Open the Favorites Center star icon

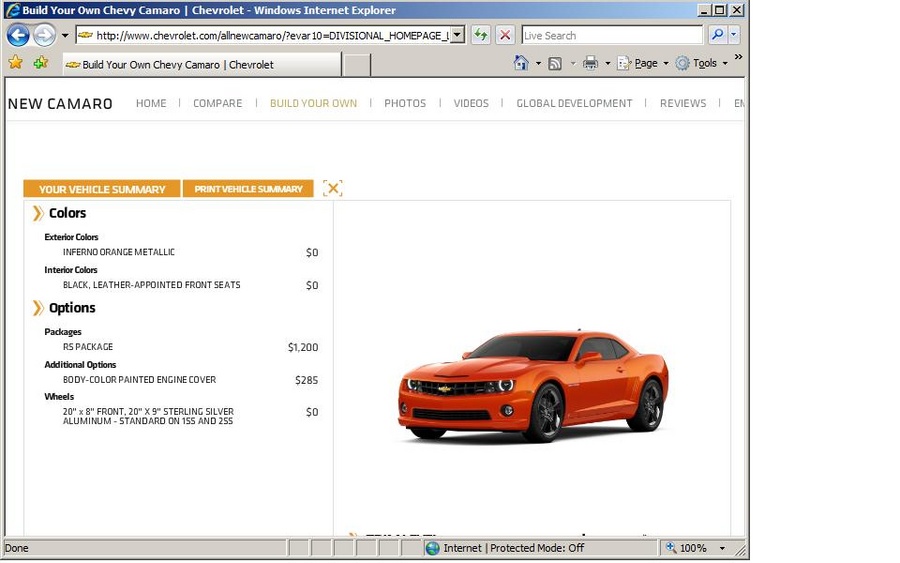point(15,63)
